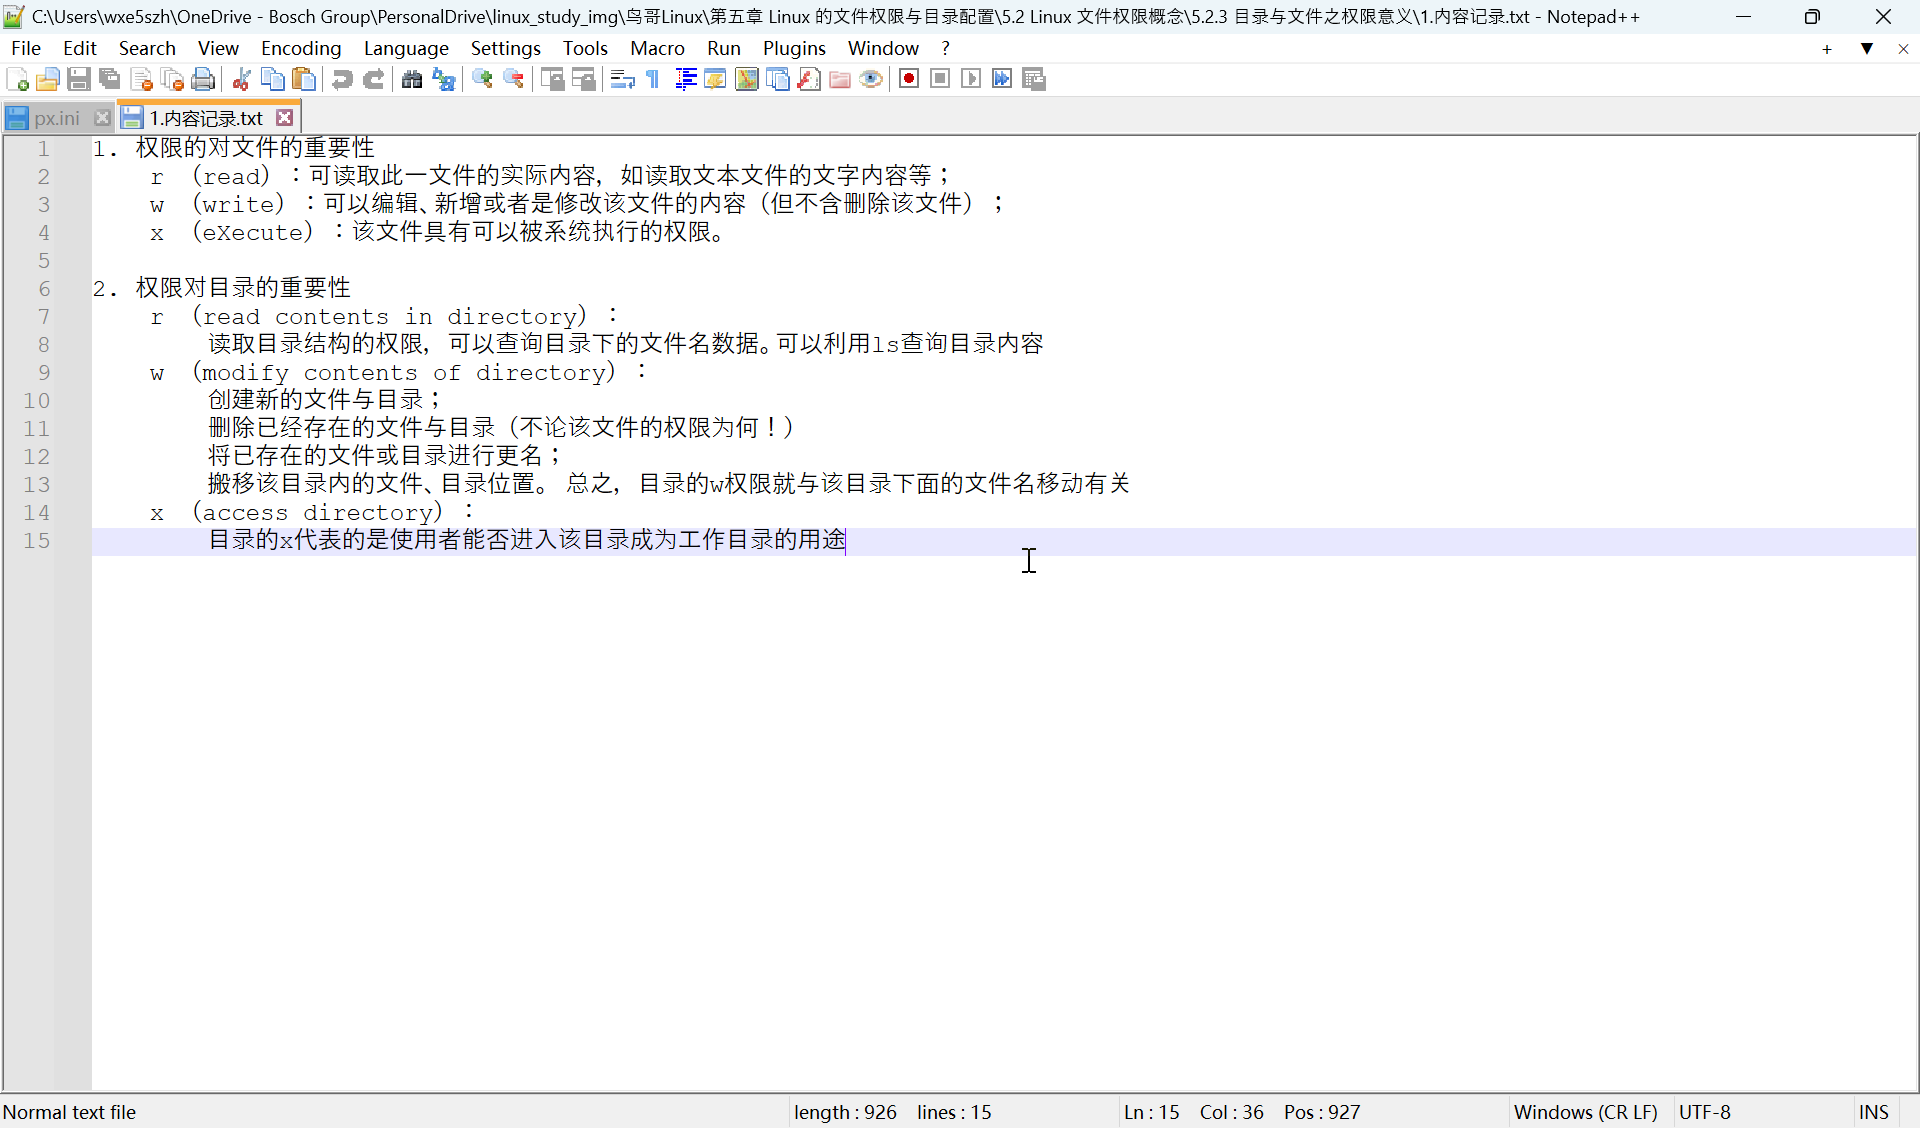Toggle show all characters pilcrow button
The height and width of the screenshot is (1128, 1920).
(x=653, y=79)
